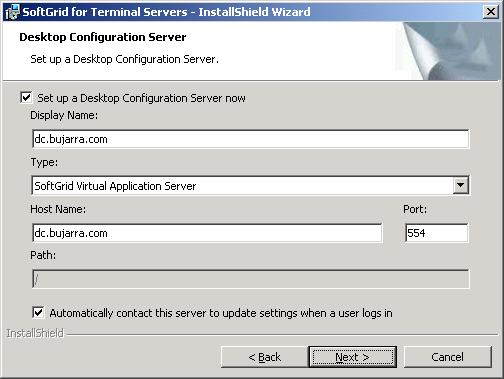Uncheck Set up a Desktop Configuration Server now
This screenshot has height=379, width=504.
point(26,98)
